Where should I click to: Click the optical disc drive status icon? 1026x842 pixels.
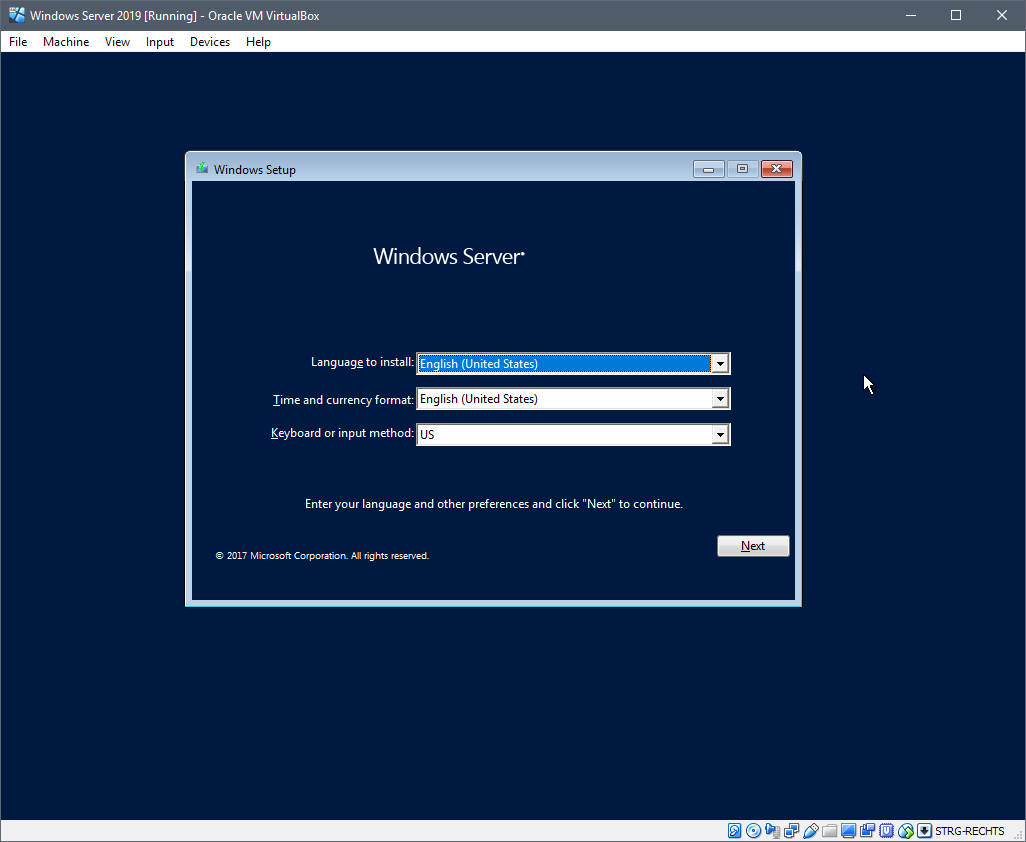coord(753,831)
